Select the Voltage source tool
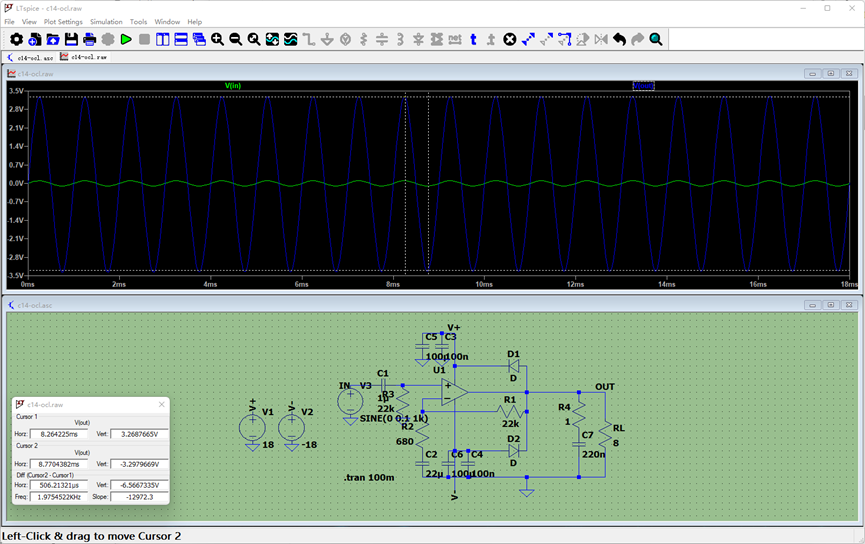Viewport: 865px width, 544px height. point(345,39)
